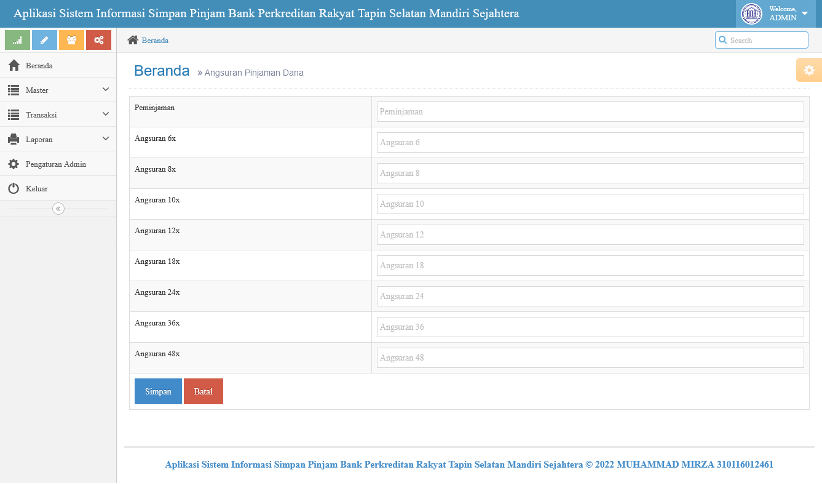Click the Angsuran 36 input field

(x=590, y=327)
